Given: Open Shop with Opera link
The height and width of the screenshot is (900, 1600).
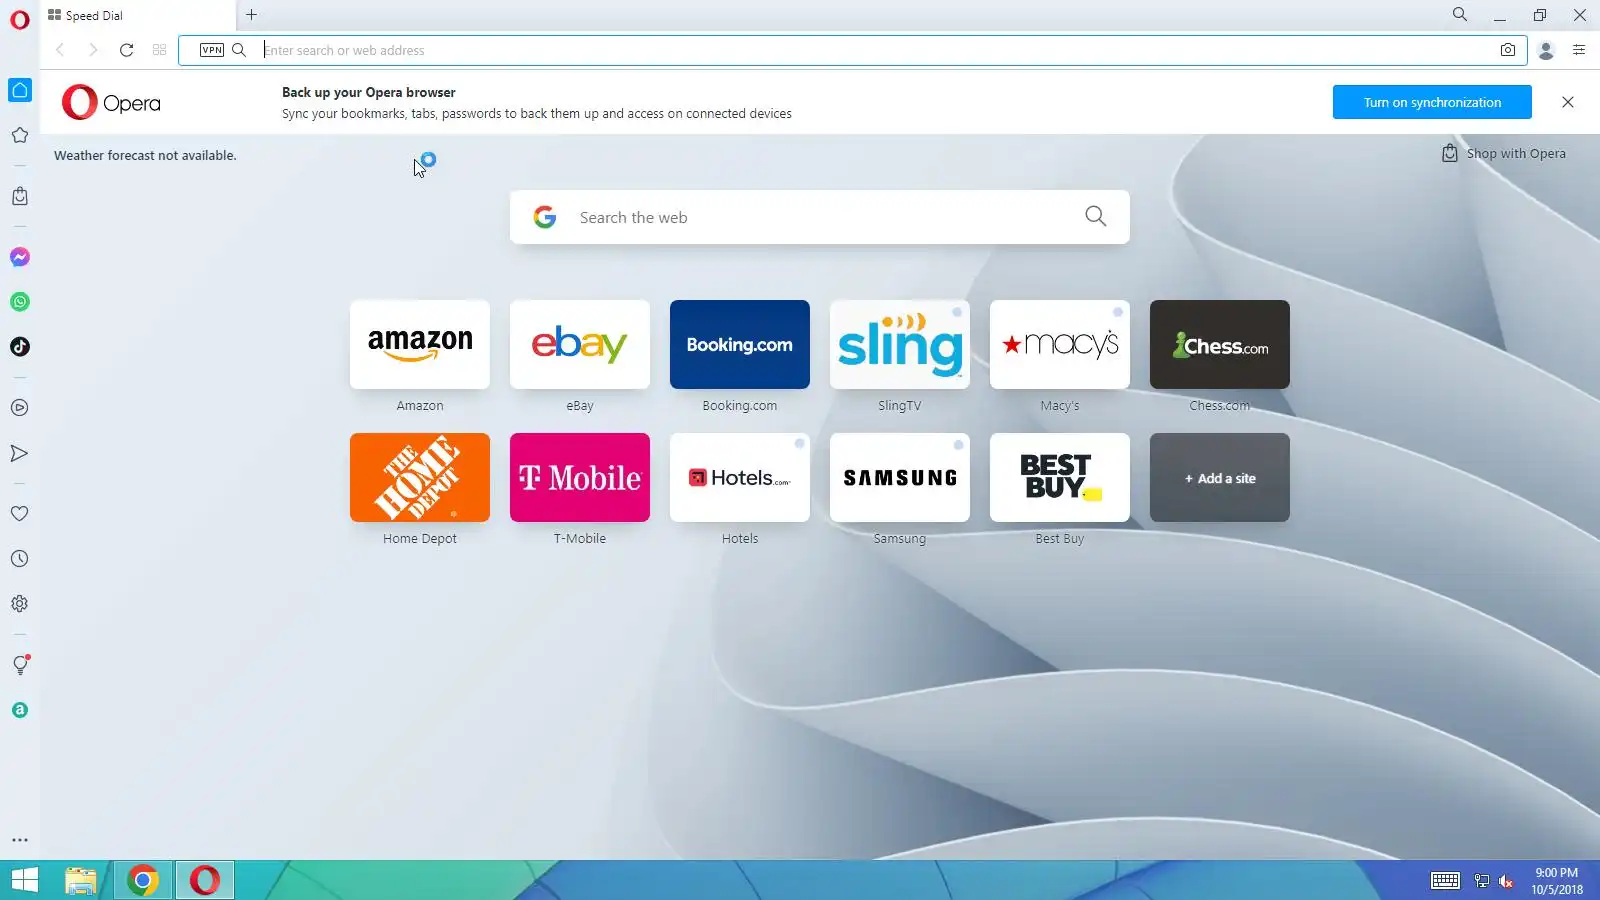Looking at the screenshot, I should [x=1504, y=153].
